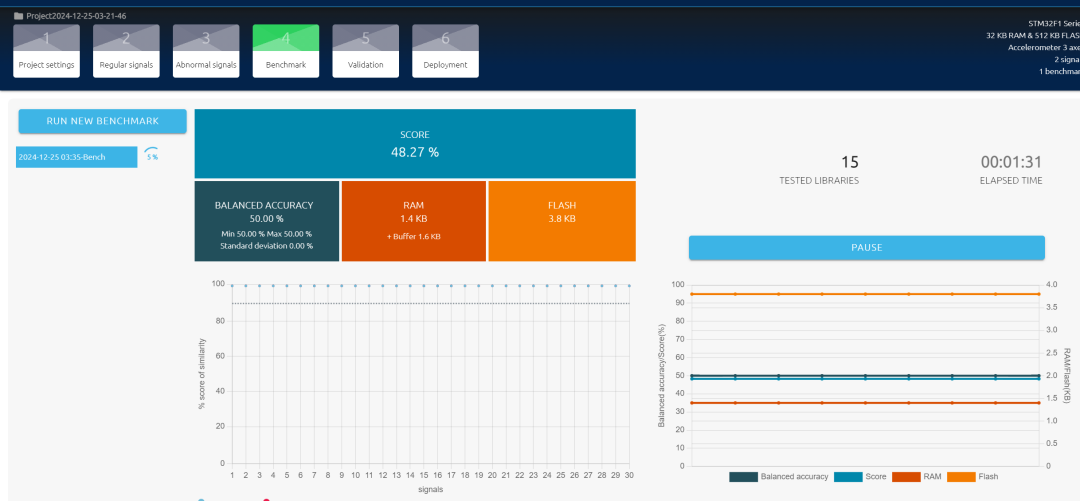Click the Balanced Accuracy tile
Screen dimensions: 1080x501
point(266,220)
